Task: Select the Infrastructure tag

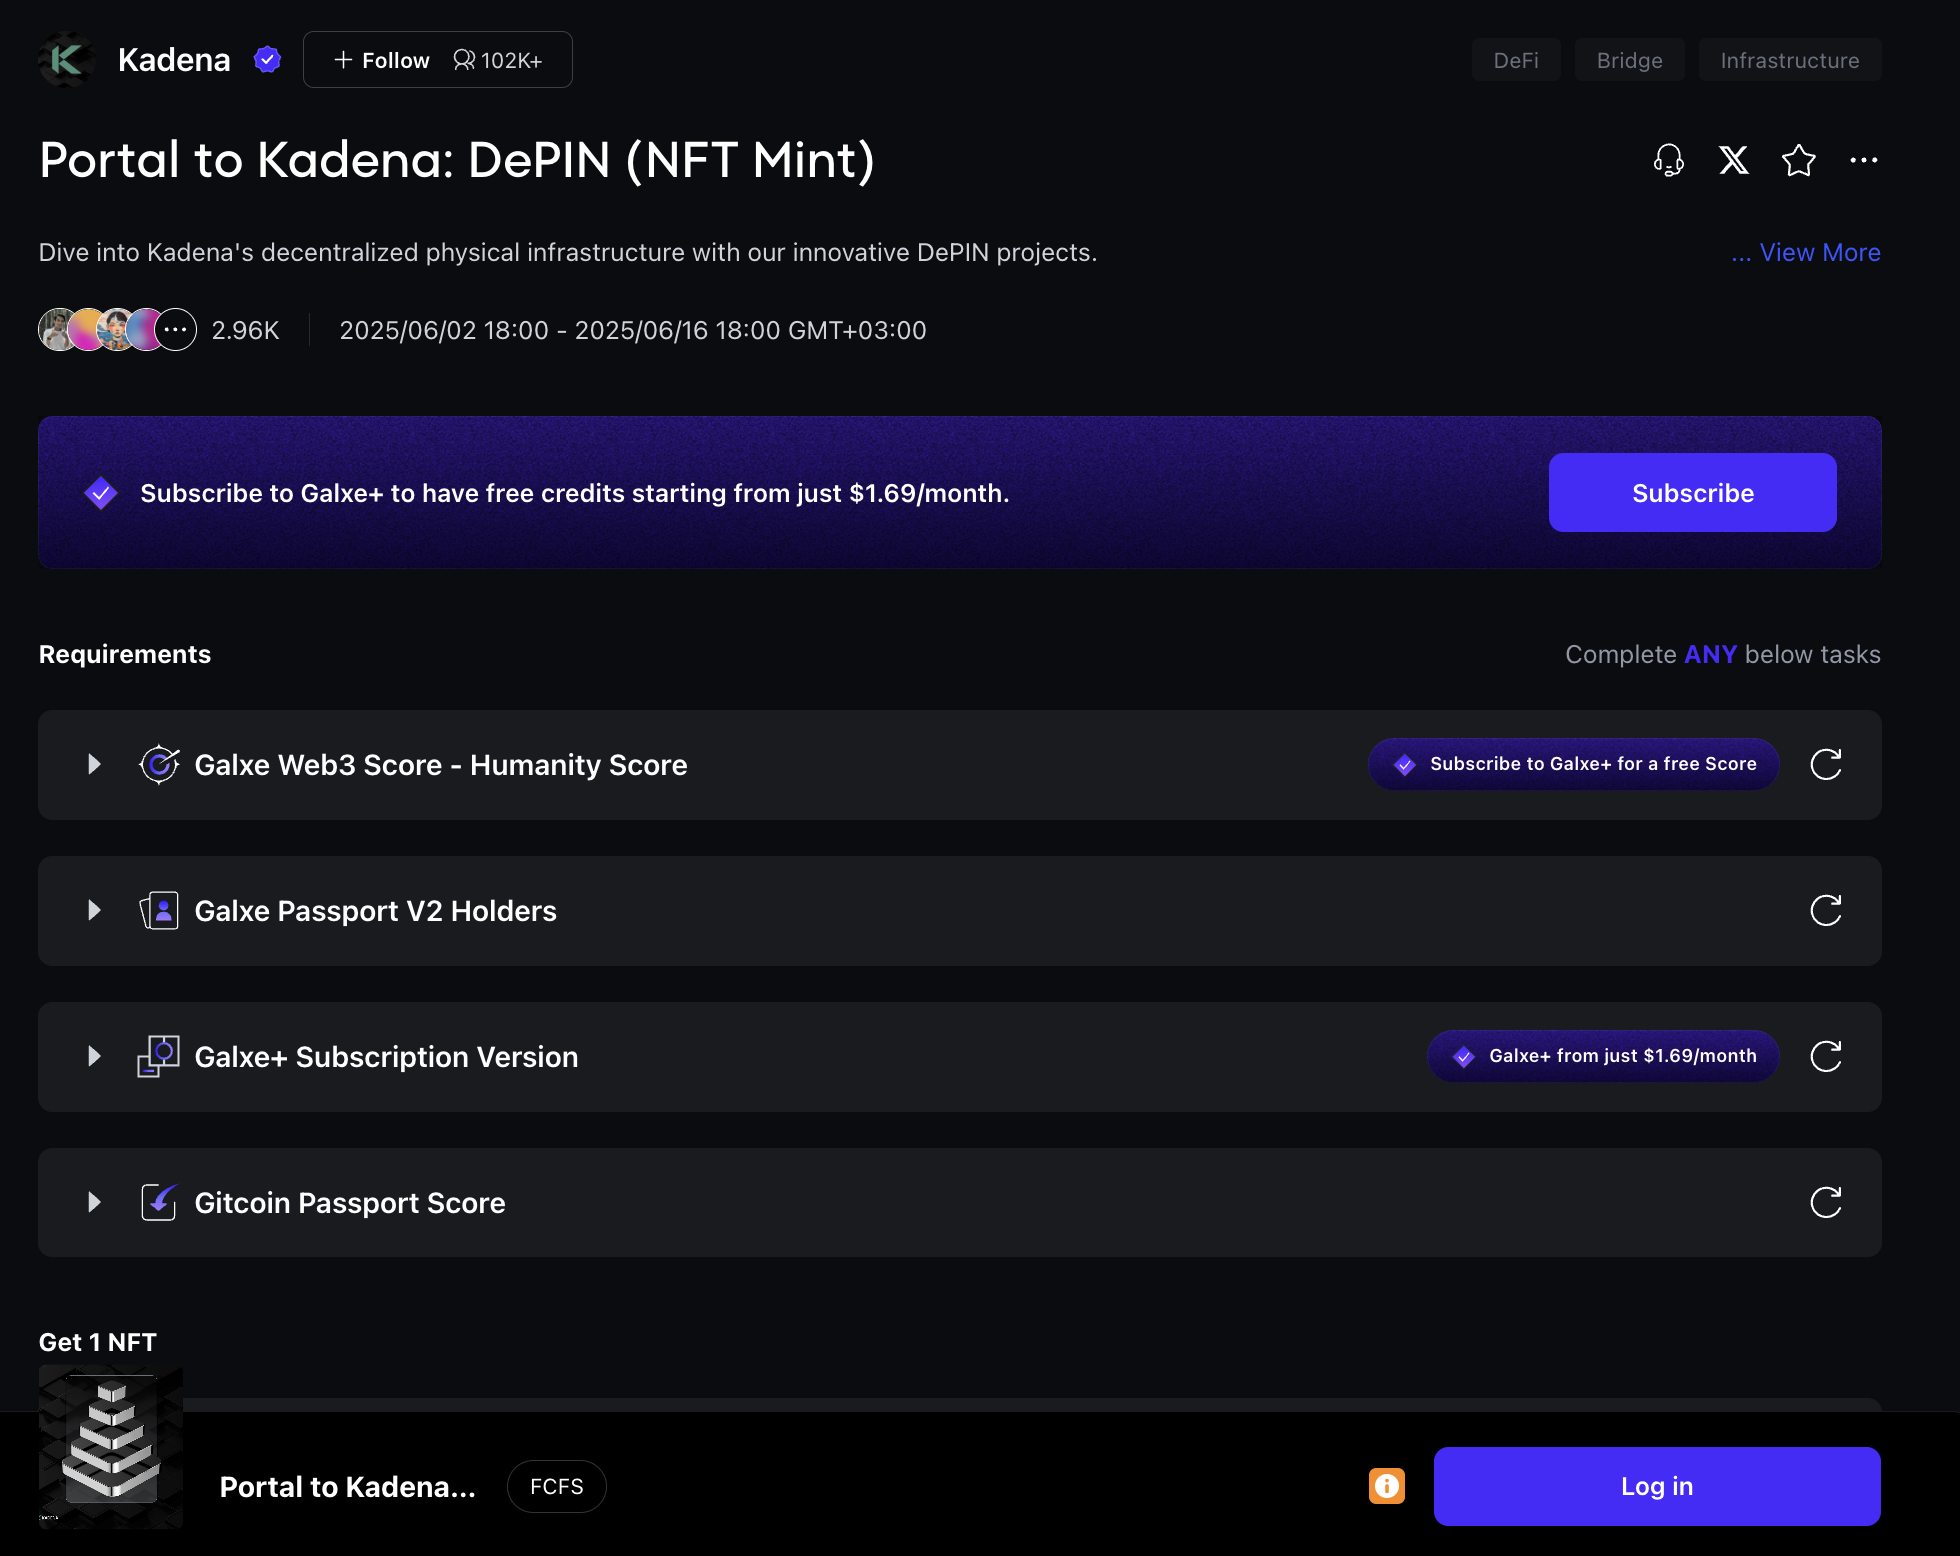Action: pos(1790,60)
